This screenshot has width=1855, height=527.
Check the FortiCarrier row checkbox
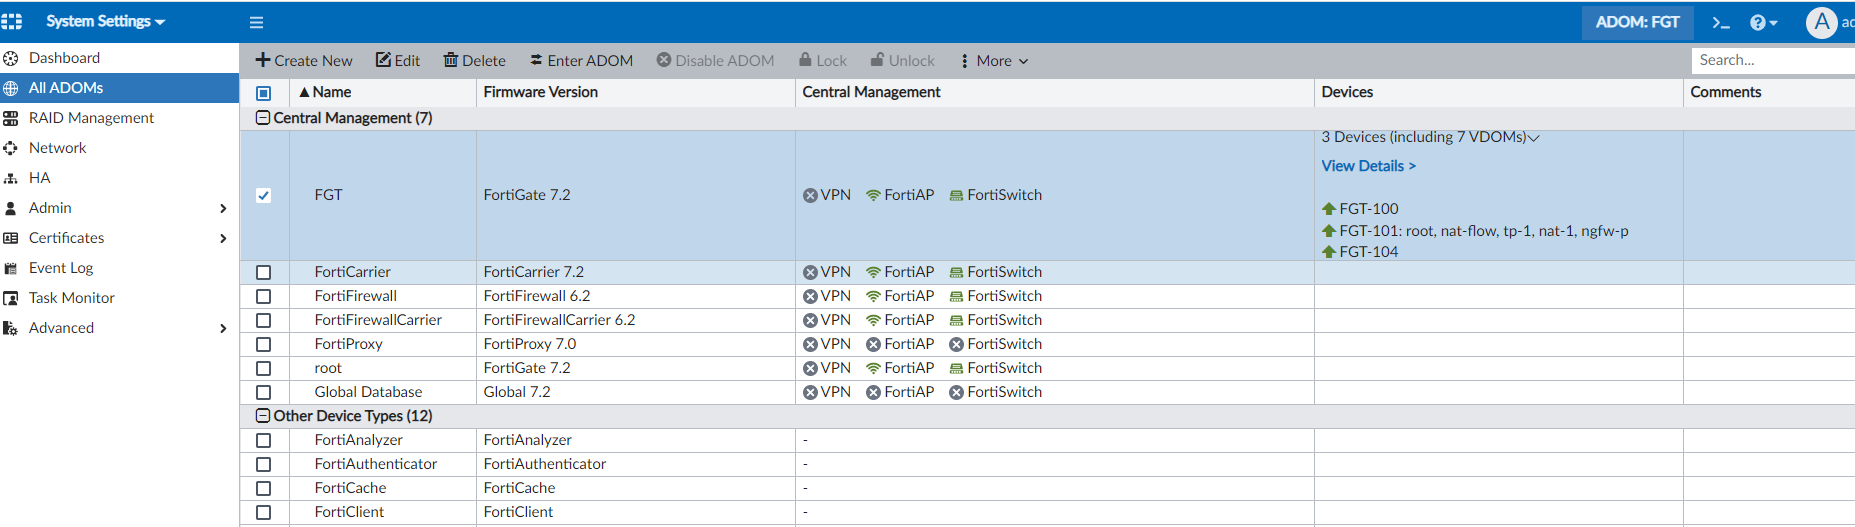(263, 272)
